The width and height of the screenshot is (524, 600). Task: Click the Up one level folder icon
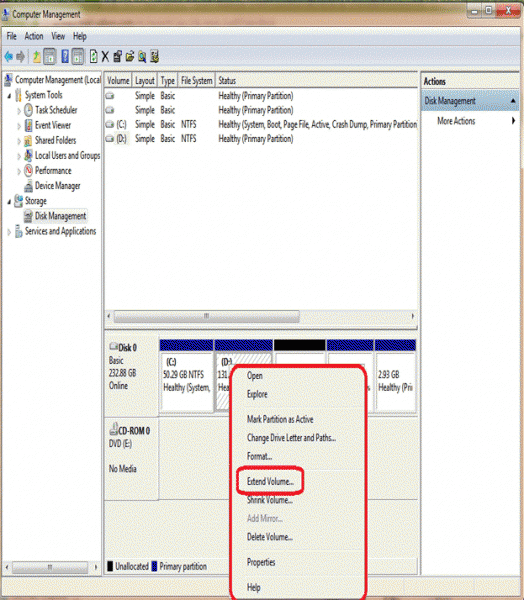[36, 57]
